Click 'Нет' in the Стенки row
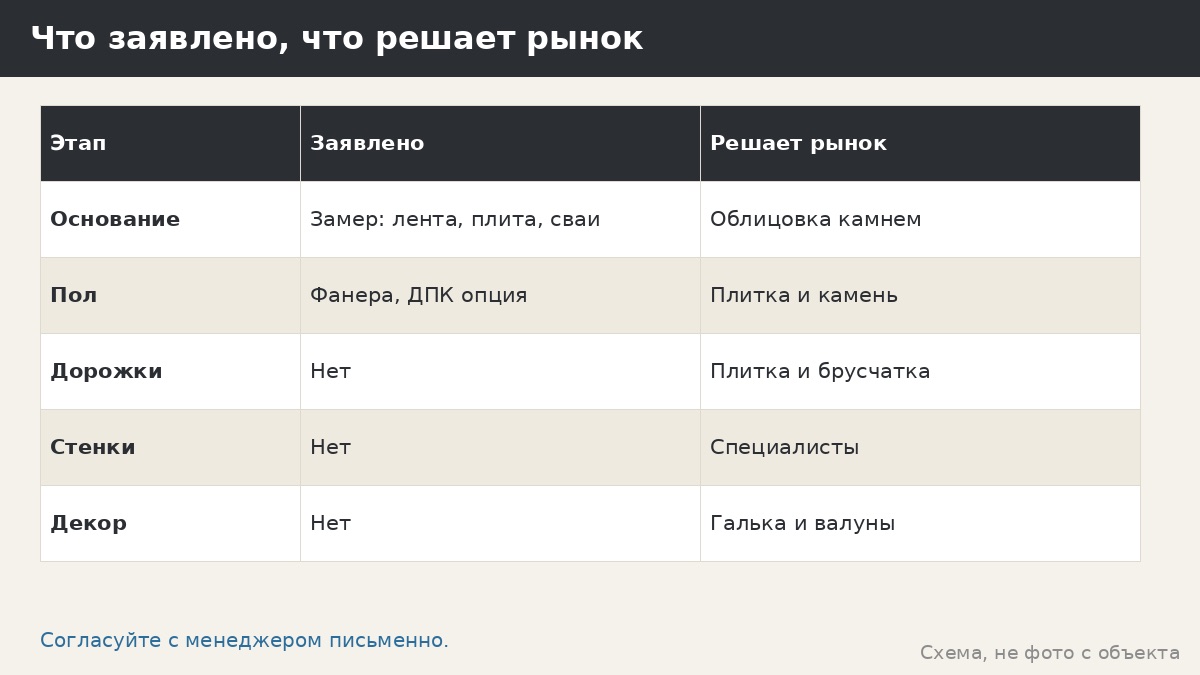 500,447
